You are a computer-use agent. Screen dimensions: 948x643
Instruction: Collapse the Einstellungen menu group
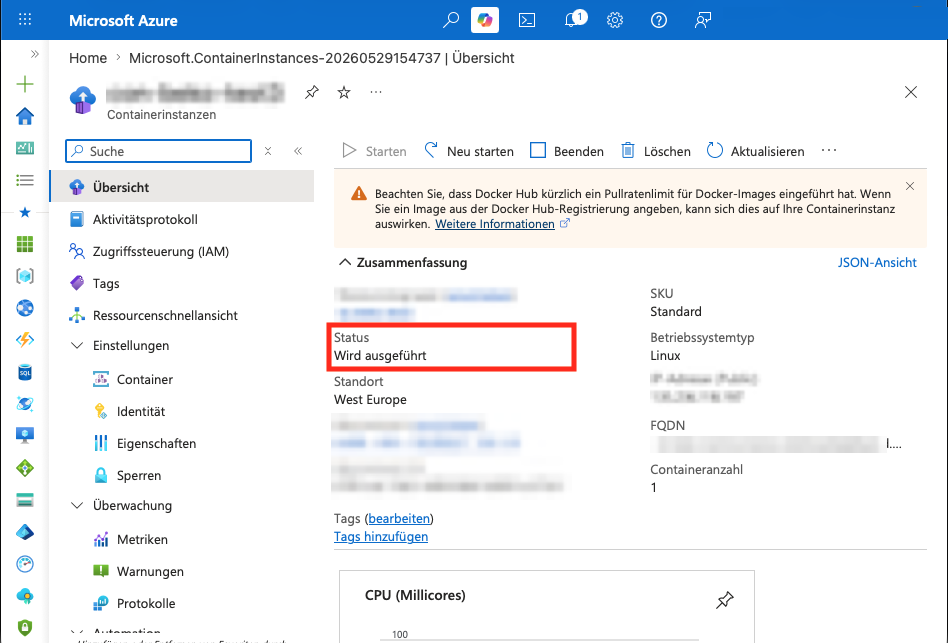tap(77, 346)
